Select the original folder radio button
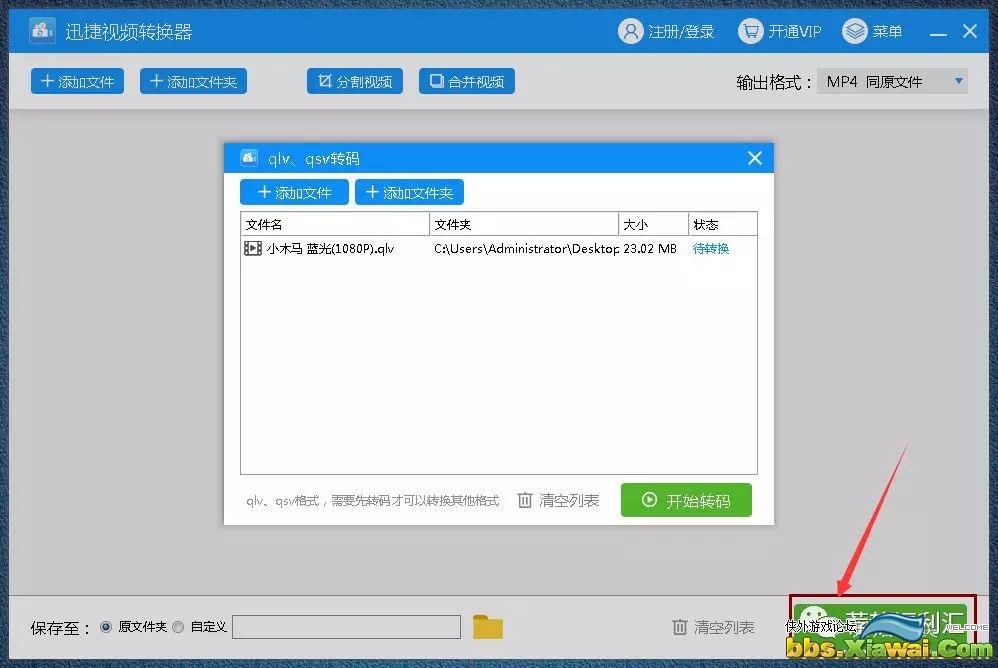Image resolution: width=998 pixels, height=668 pixels. (x=106, y=627)
